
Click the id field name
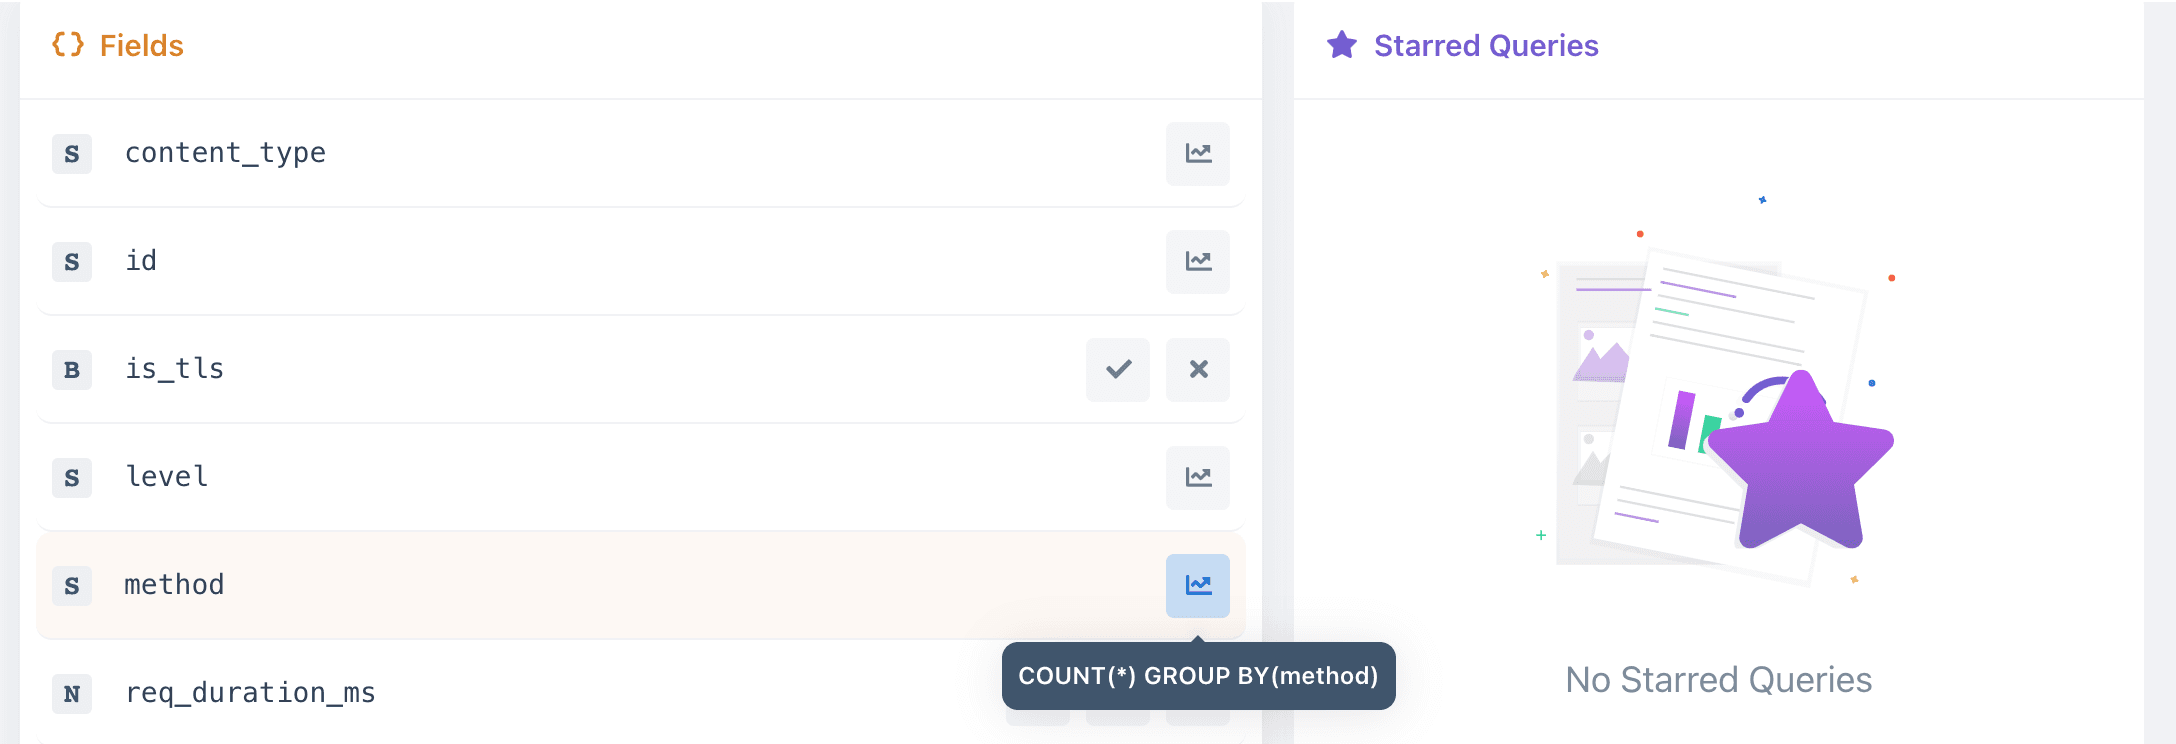[141, 261]
